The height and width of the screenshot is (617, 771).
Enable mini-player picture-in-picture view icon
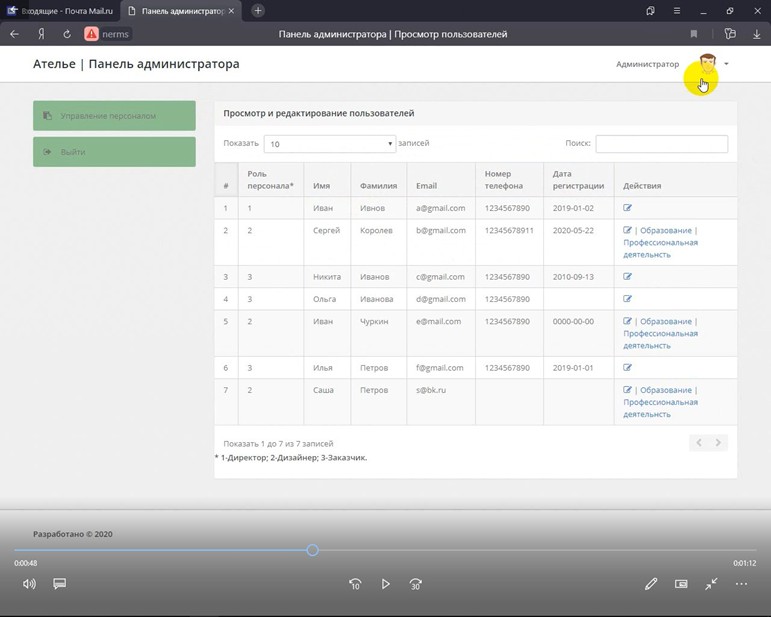pos(681,584)
